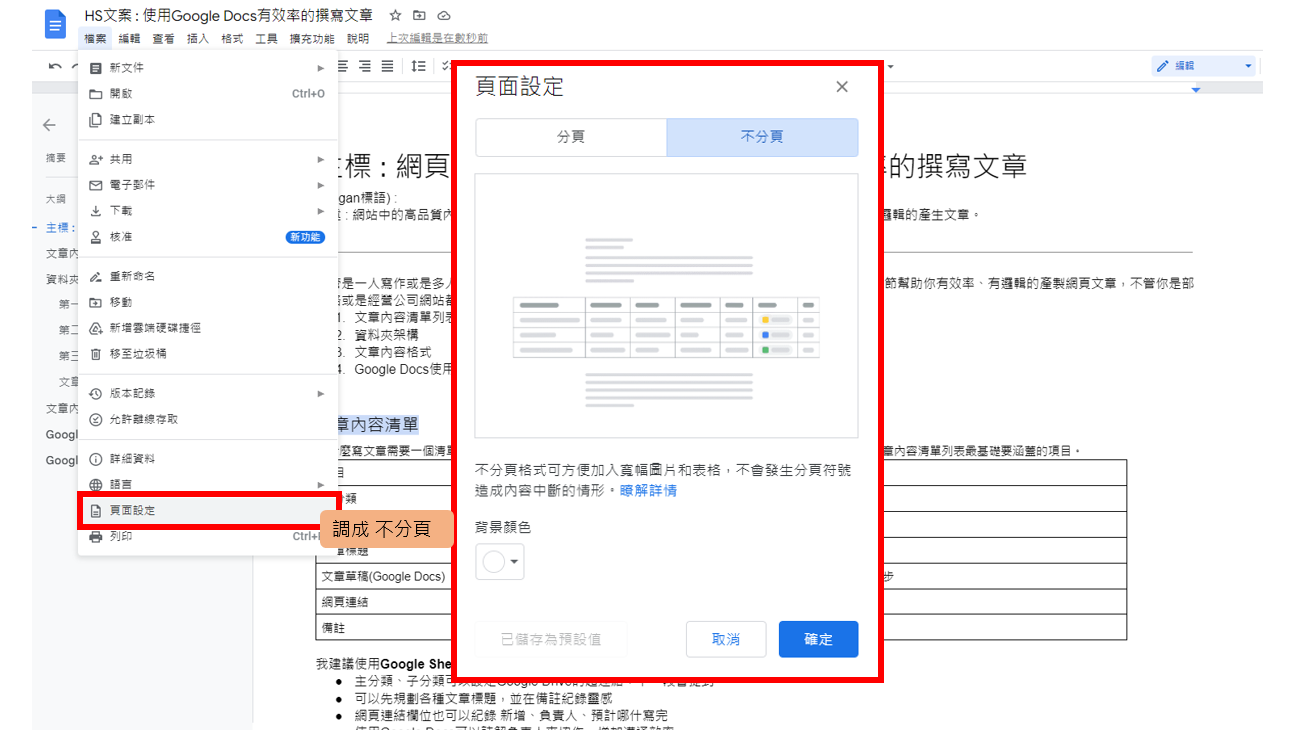
Task: Apply justify alignment from the toolbar
Action: click(x=387, y=66)
